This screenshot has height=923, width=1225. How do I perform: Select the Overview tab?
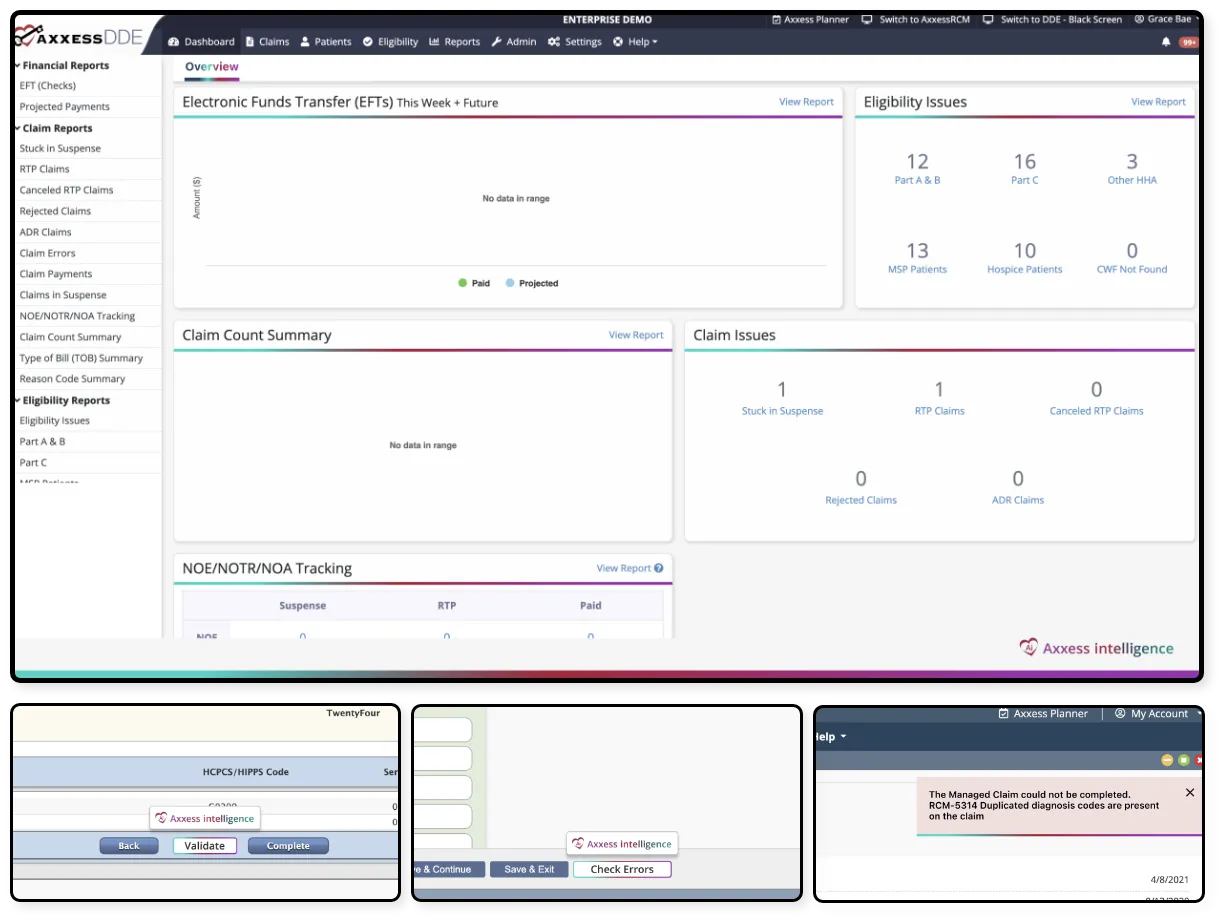(x=212, y=67)
